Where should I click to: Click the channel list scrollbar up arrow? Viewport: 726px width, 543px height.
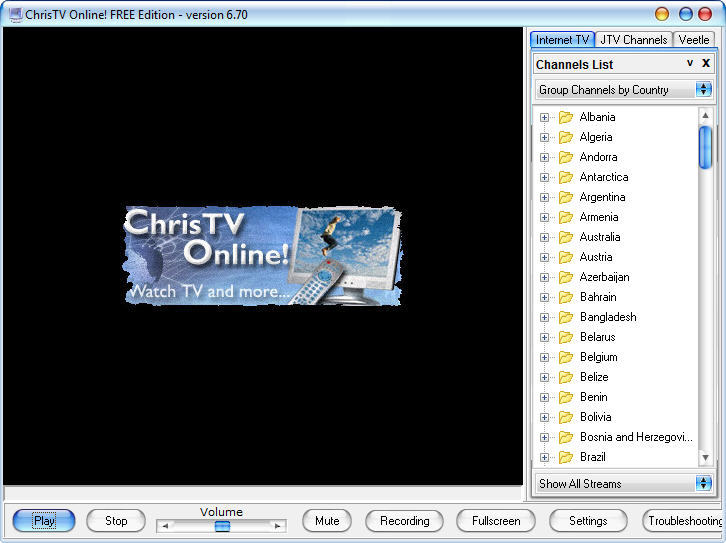pyautogui.click(x=705, y=115)
